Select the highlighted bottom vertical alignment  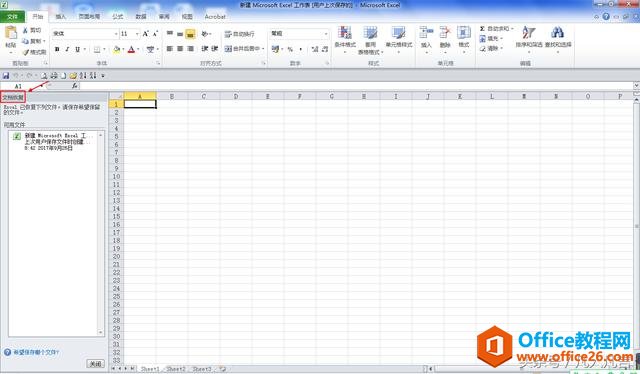click(x=190, y=33)
